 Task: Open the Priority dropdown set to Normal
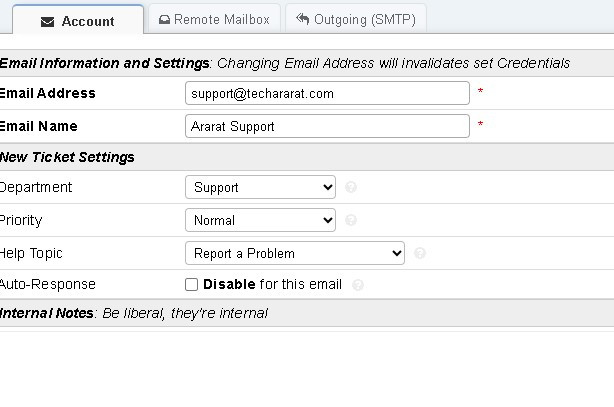pyautogui.click(x=260, y=220)
